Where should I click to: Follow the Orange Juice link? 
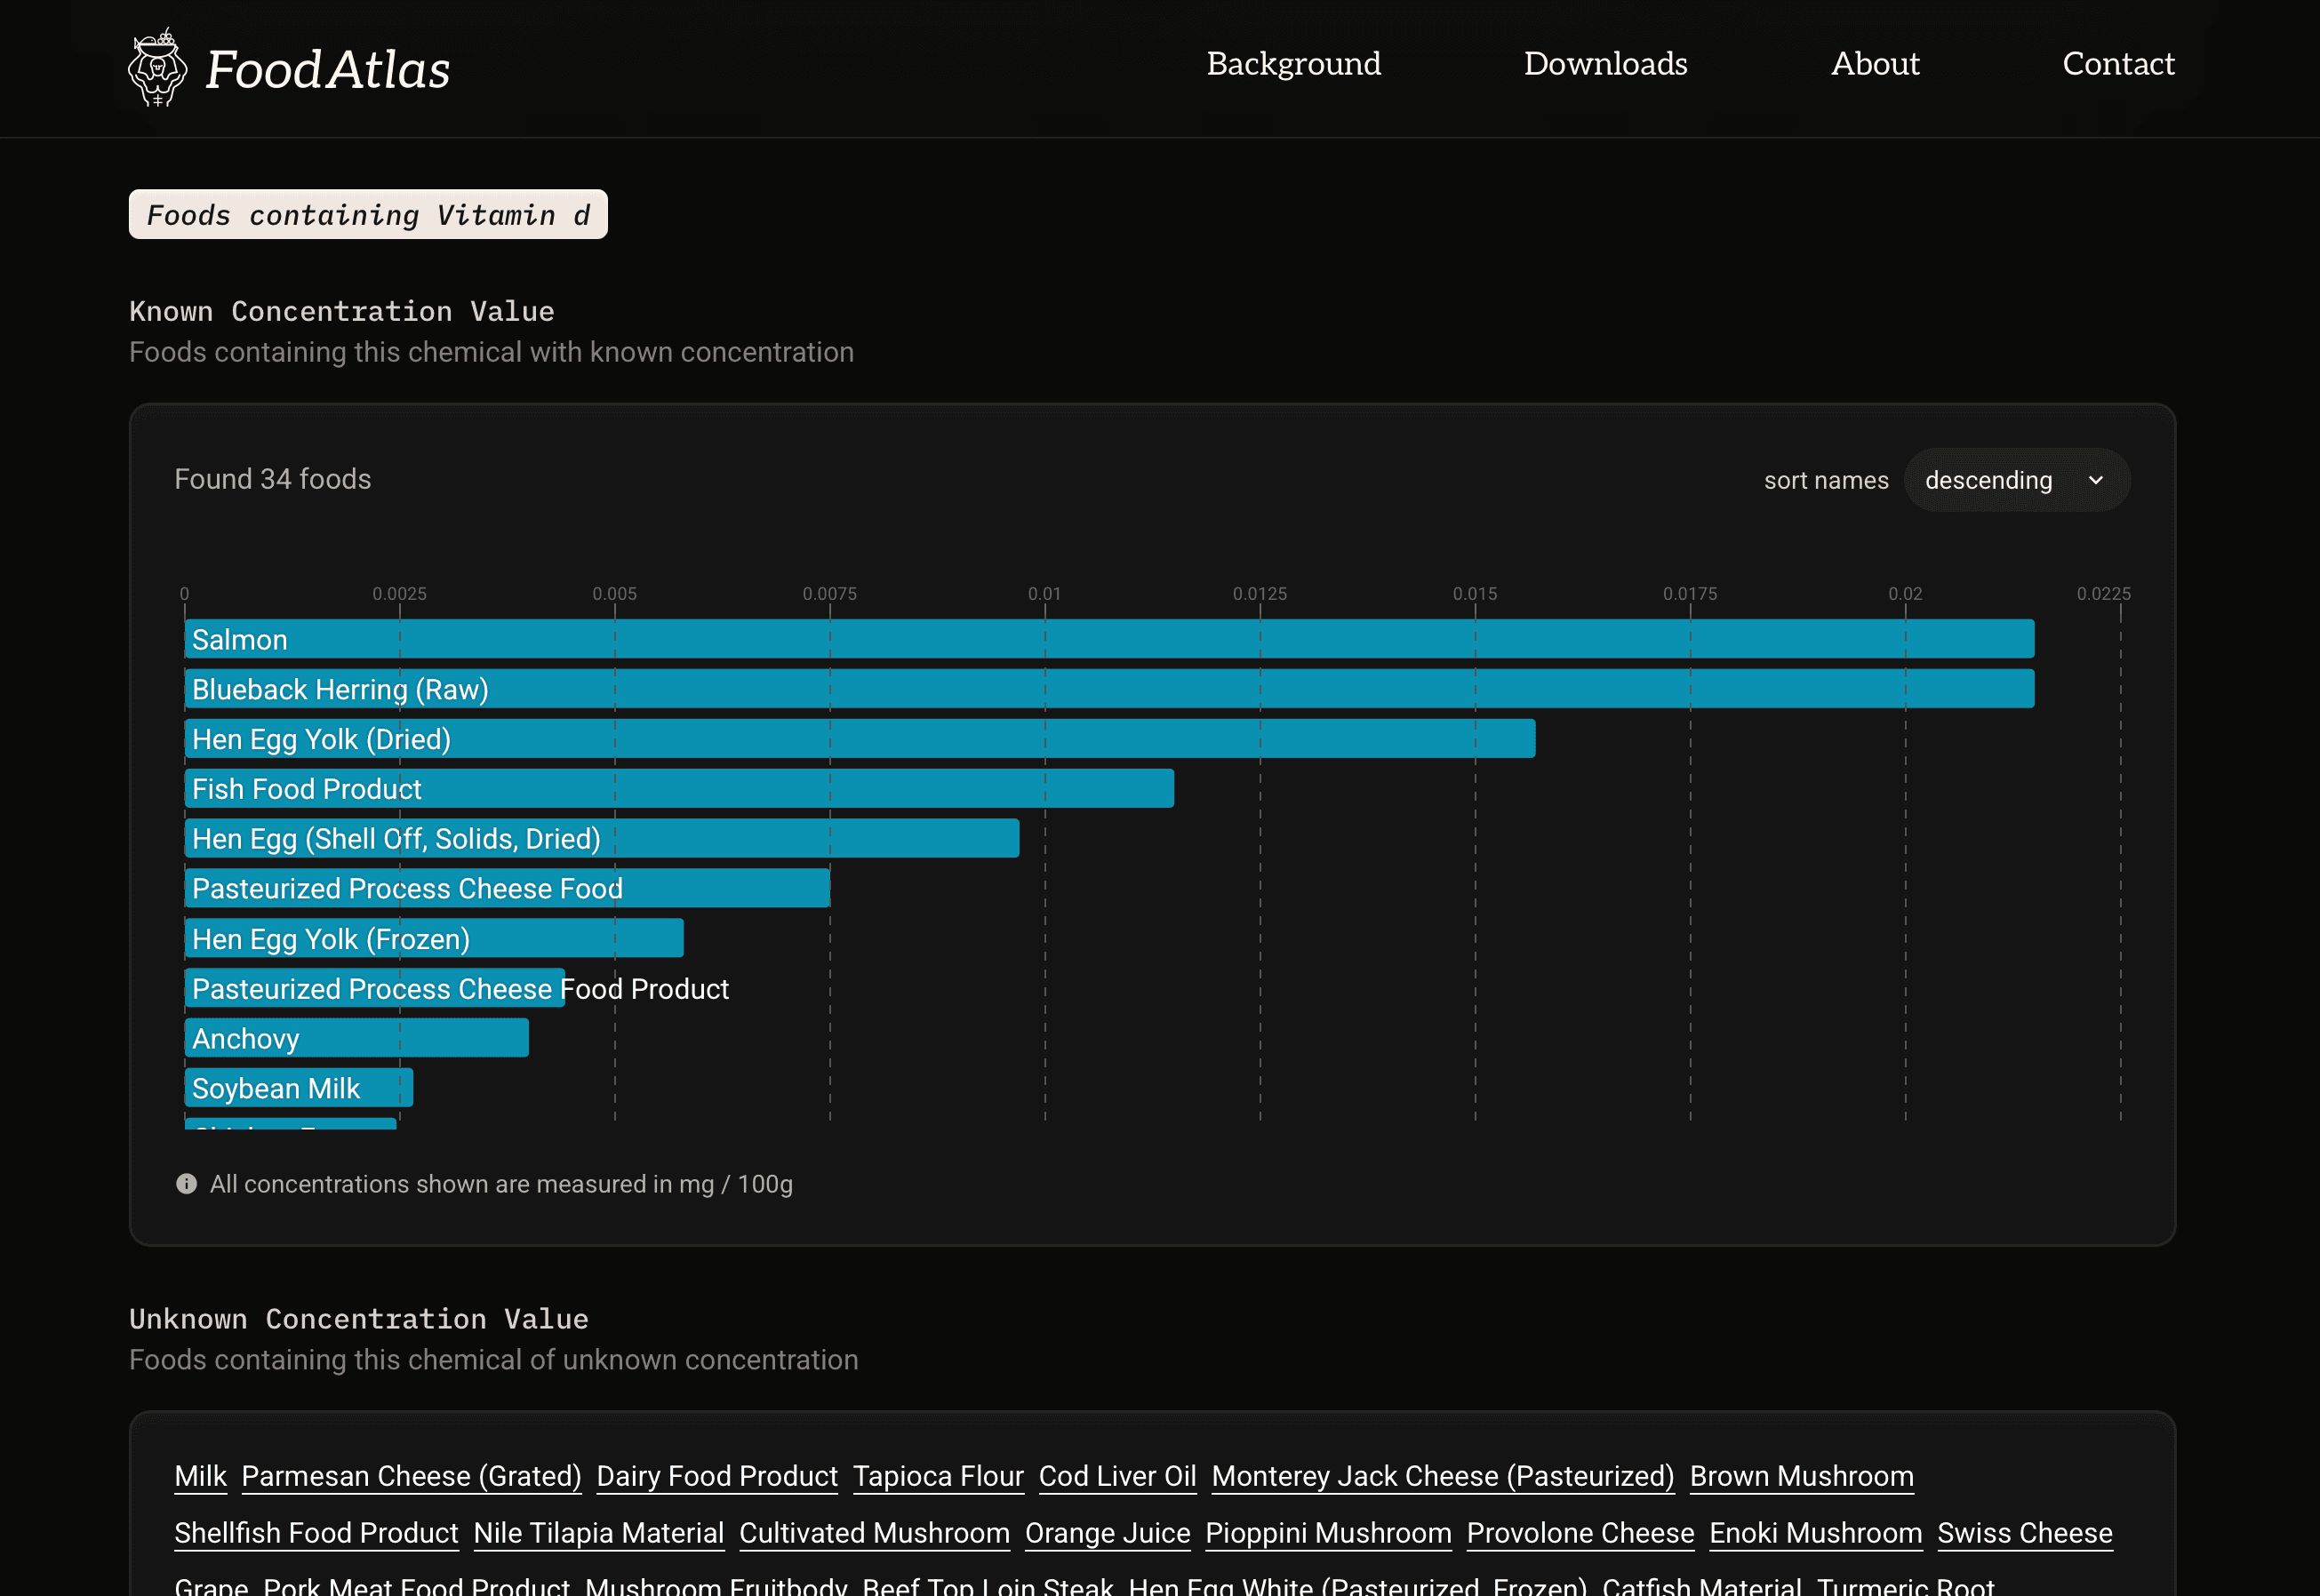[1107, 1533]
